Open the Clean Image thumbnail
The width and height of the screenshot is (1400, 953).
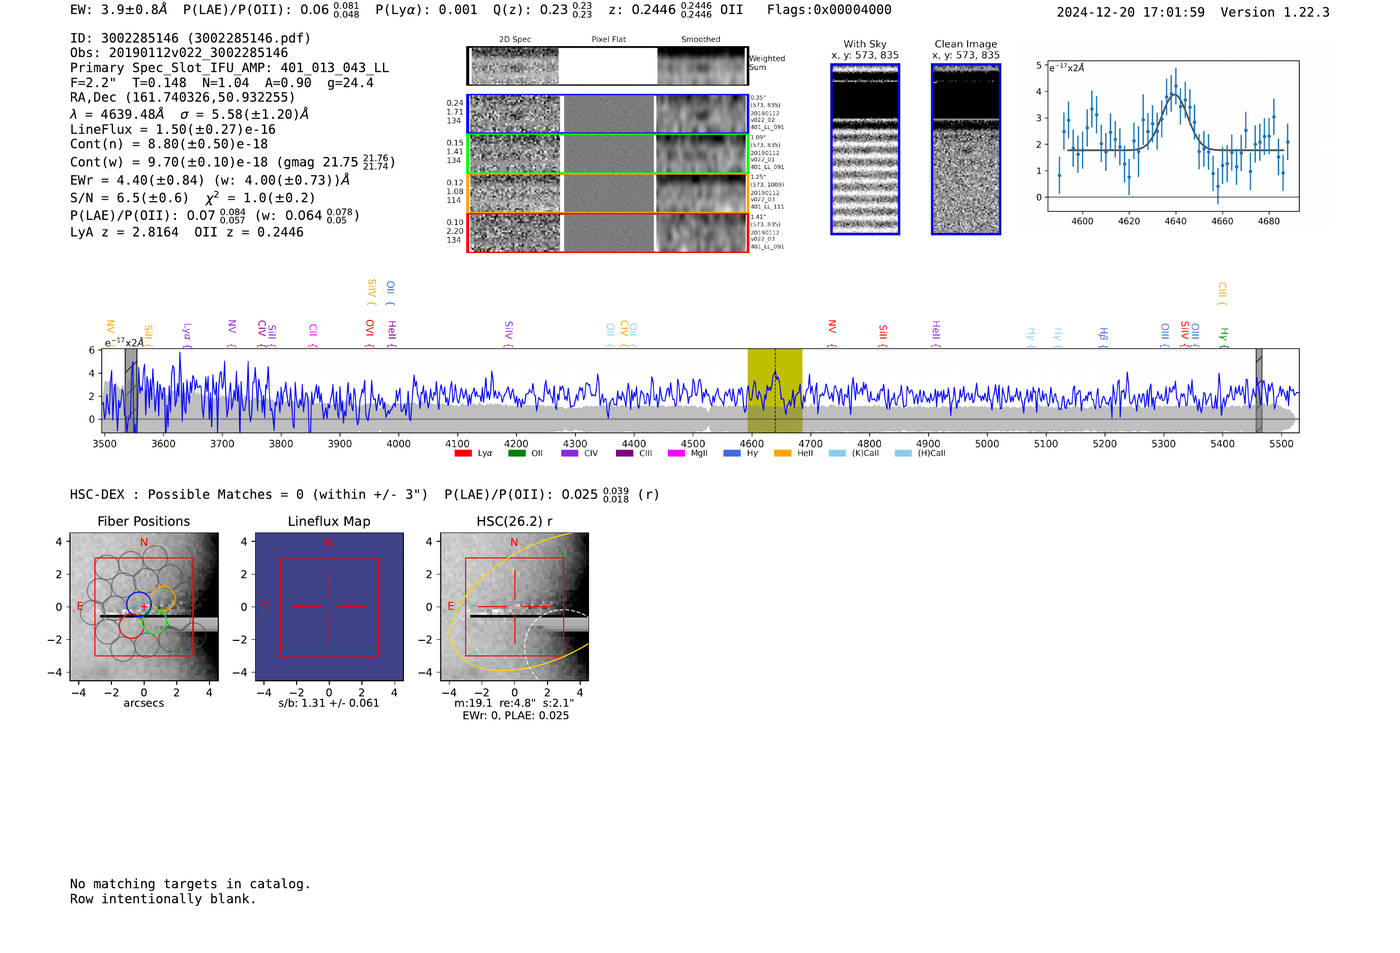pos(966,150)
